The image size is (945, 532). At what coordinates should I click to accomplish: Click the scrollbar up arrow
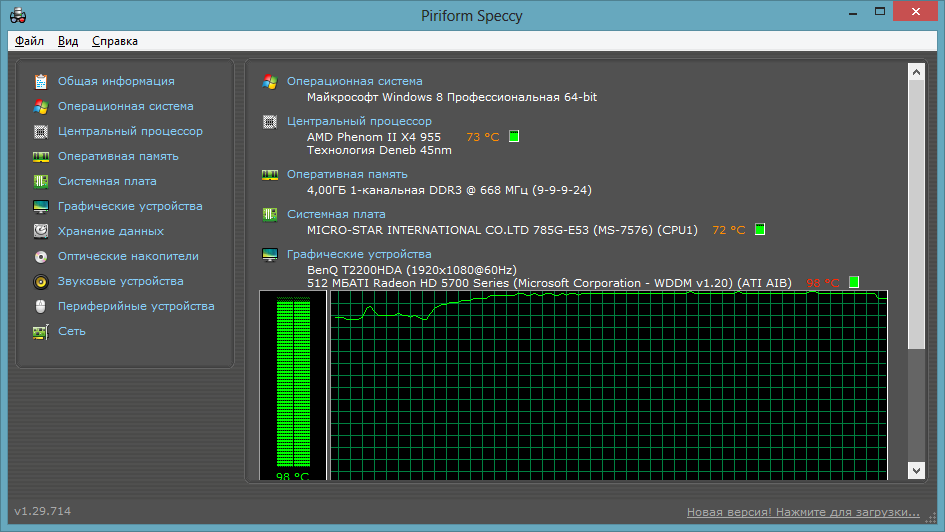point(916,72)
